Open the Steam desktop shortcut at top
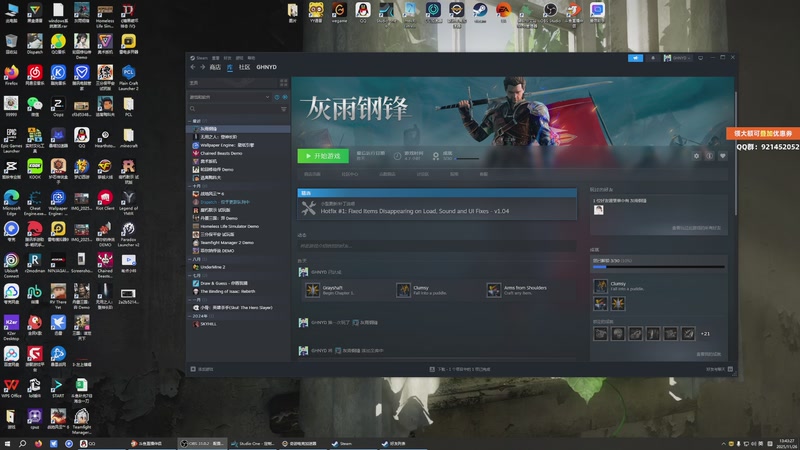The width and height of the screenshot is (800, 450). coord(480,12)
